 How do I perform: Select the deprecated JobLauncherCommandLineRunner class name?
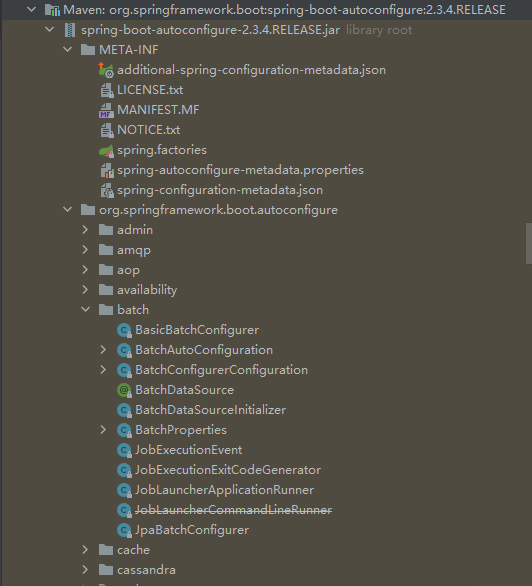[x=233, y=510]
